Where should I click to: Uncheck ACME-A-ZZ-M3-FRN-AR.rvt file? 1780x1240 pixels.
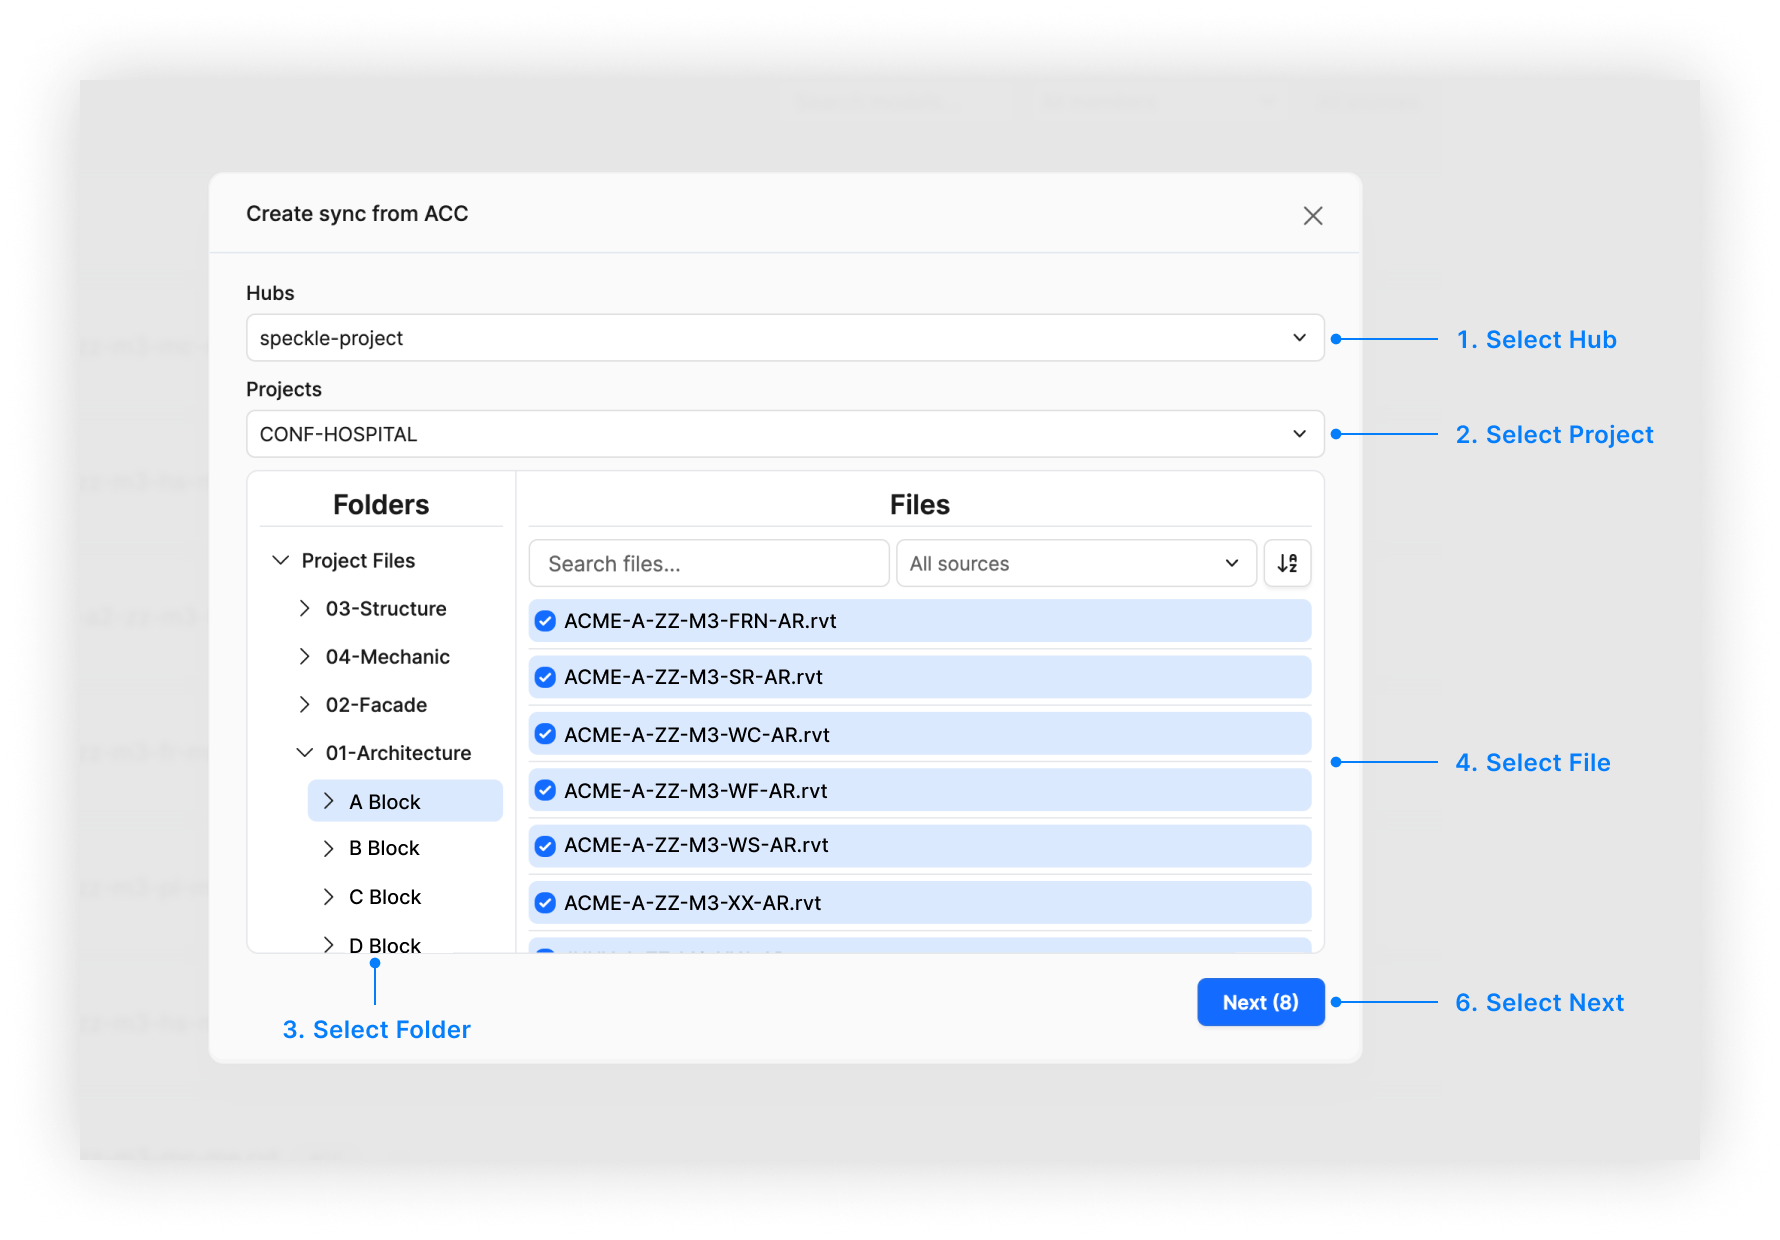544,621
